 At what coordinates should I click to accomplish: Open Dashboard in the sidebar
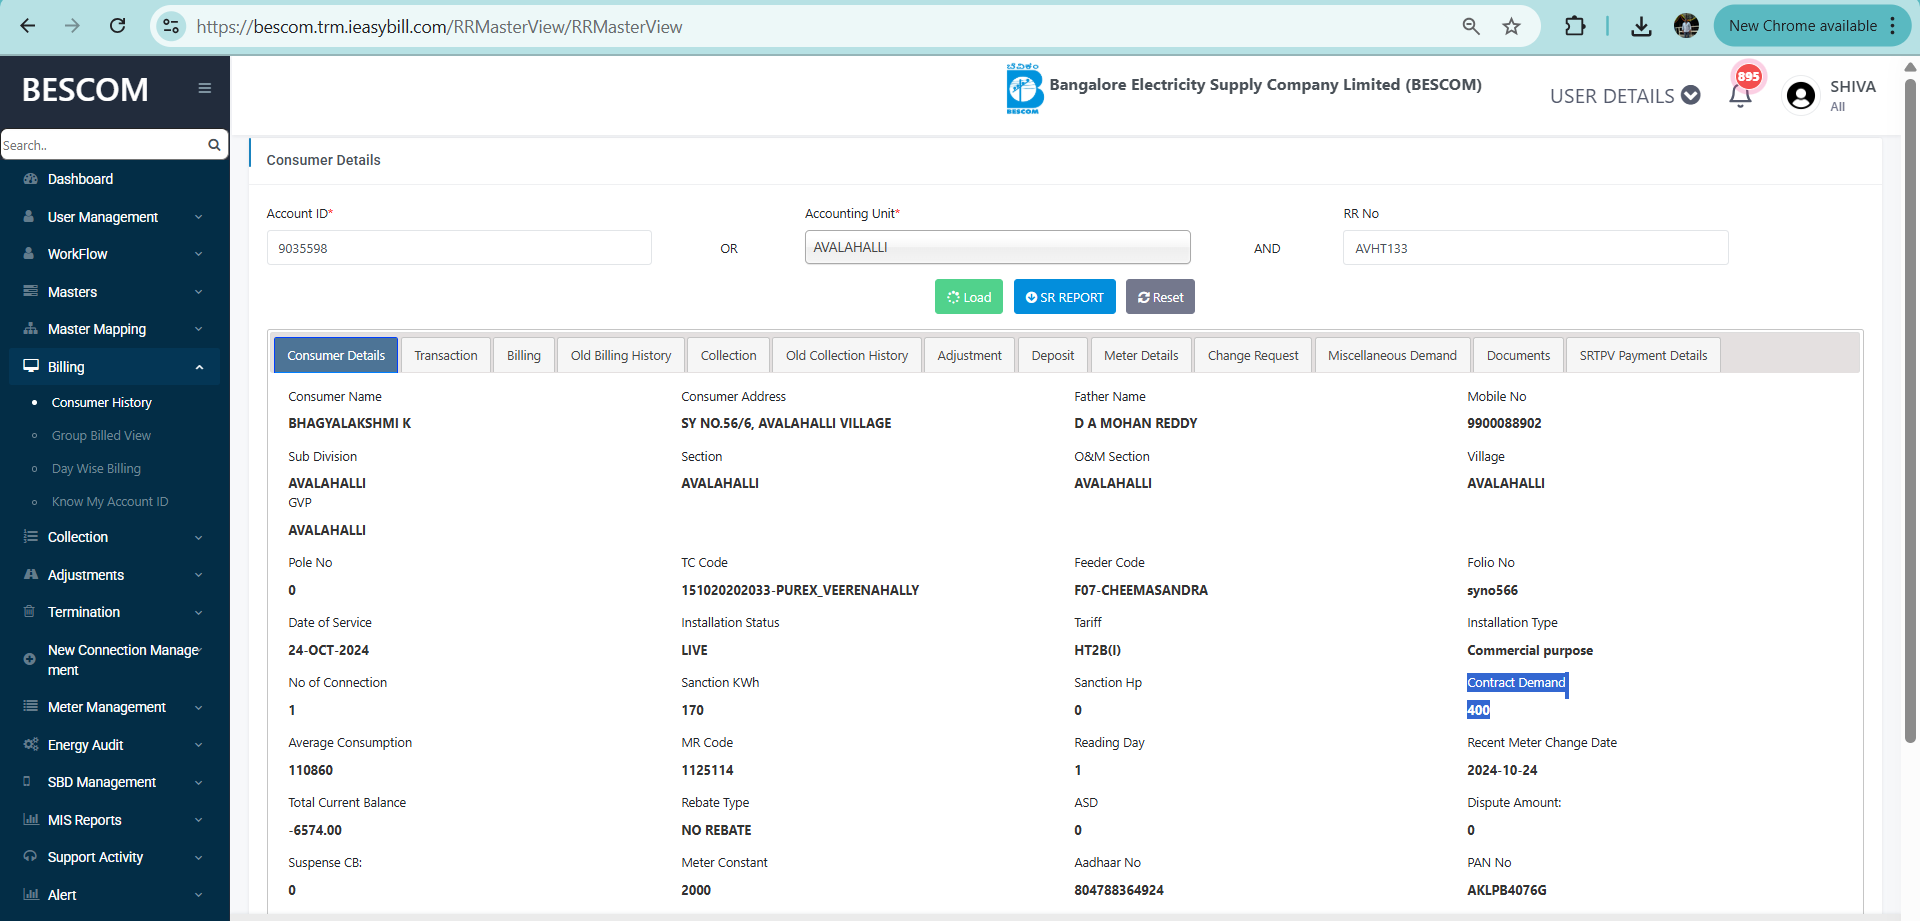click(x=80, y=179)
